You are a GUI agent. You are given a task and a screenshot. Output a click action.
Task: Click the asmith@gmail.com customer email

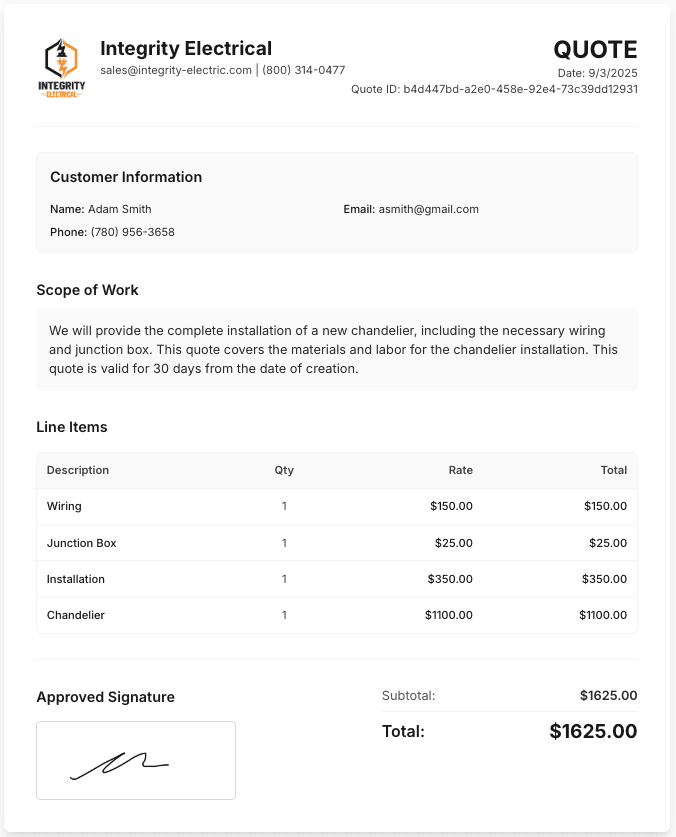point(428,209)
